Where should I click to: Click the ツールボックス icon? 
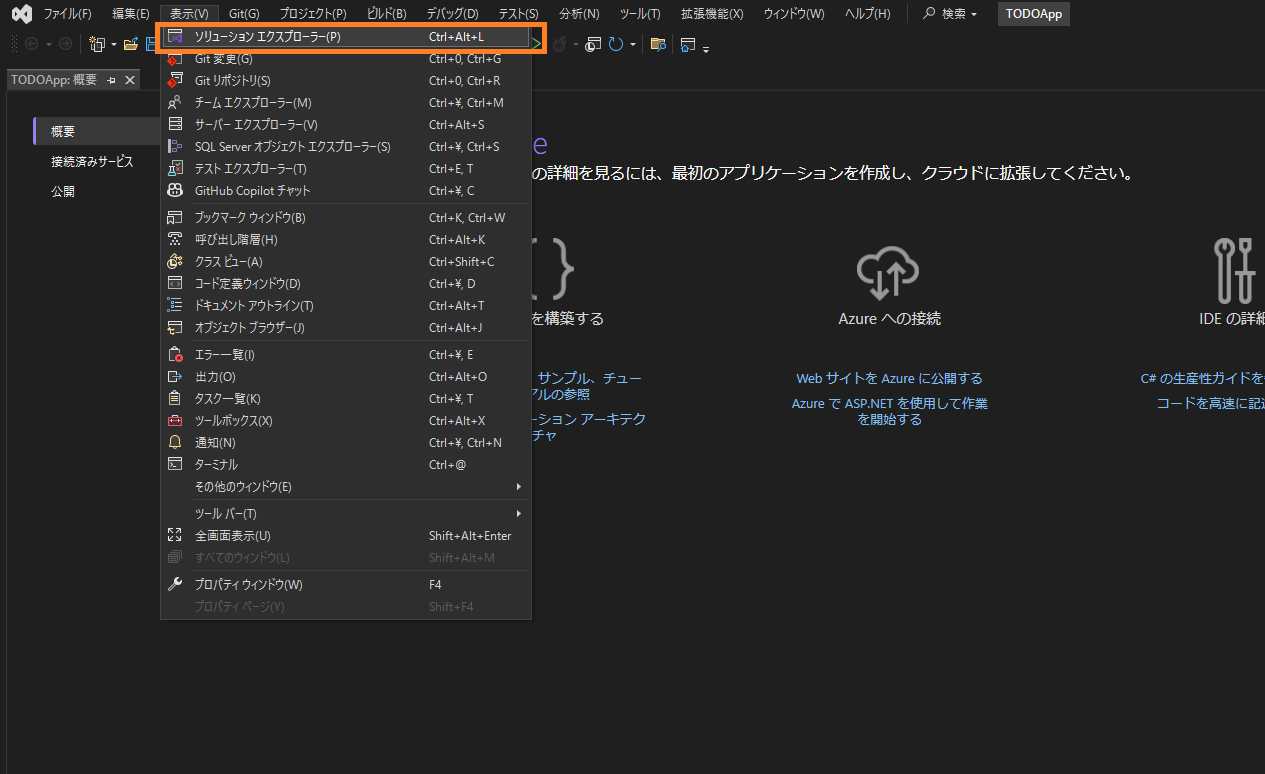tap(174, 421)
